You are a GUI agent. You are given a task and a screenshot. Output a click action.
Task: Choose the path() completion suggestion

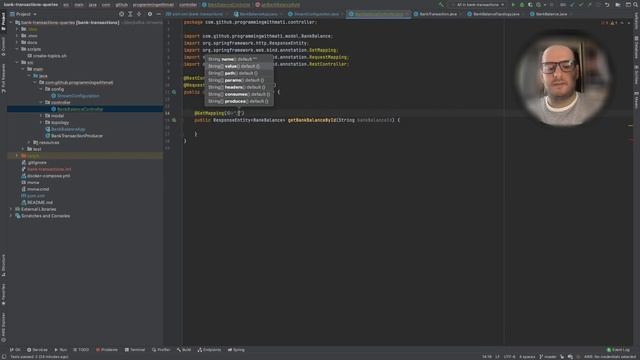click(x=239, y=73)
